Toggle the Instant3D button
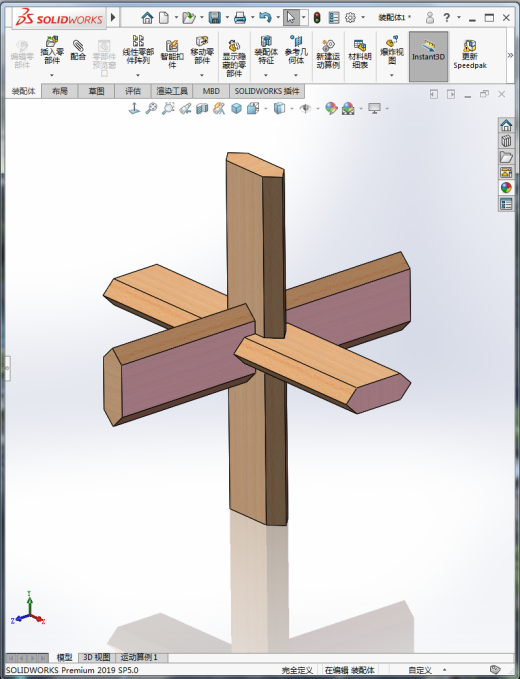Screen dimensions: 520x679 [x=428, y=56]
